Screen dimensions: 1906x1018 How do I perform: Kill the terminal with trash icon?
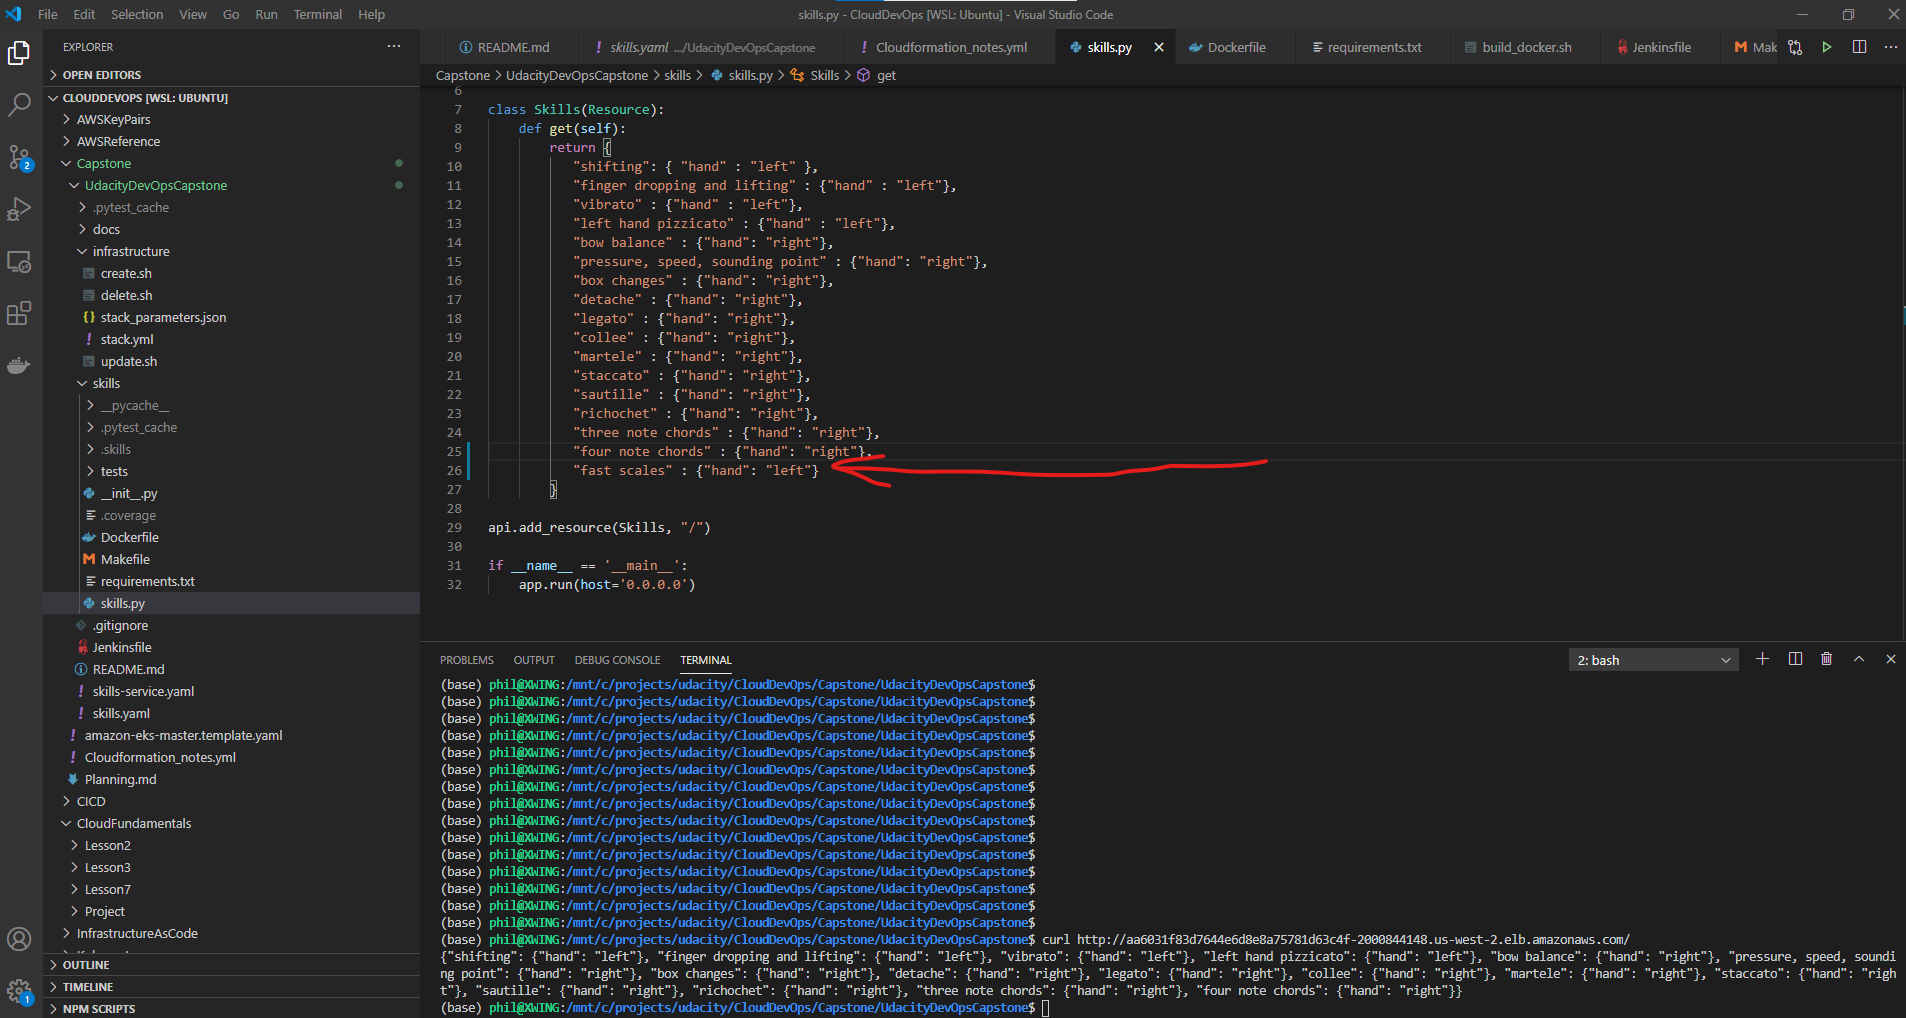click(1827, 659)
